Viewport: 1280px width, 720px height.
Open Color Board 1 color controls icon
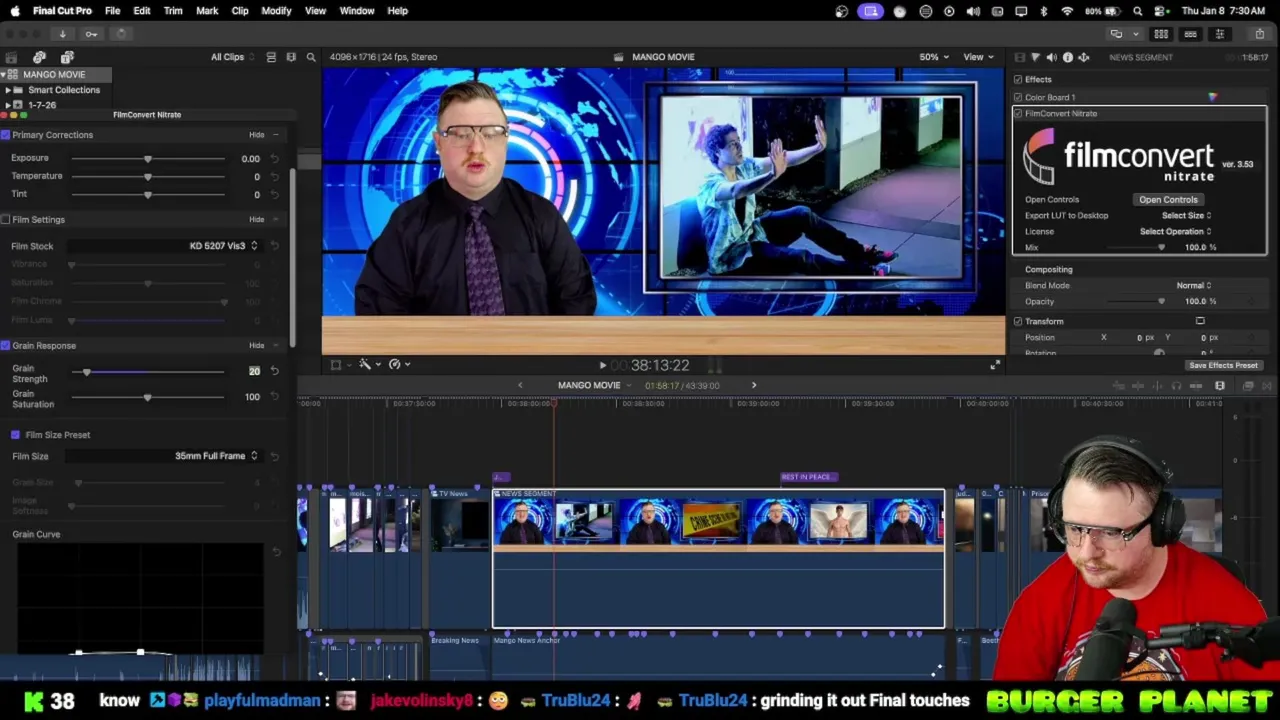click(x=1212, y=97)
